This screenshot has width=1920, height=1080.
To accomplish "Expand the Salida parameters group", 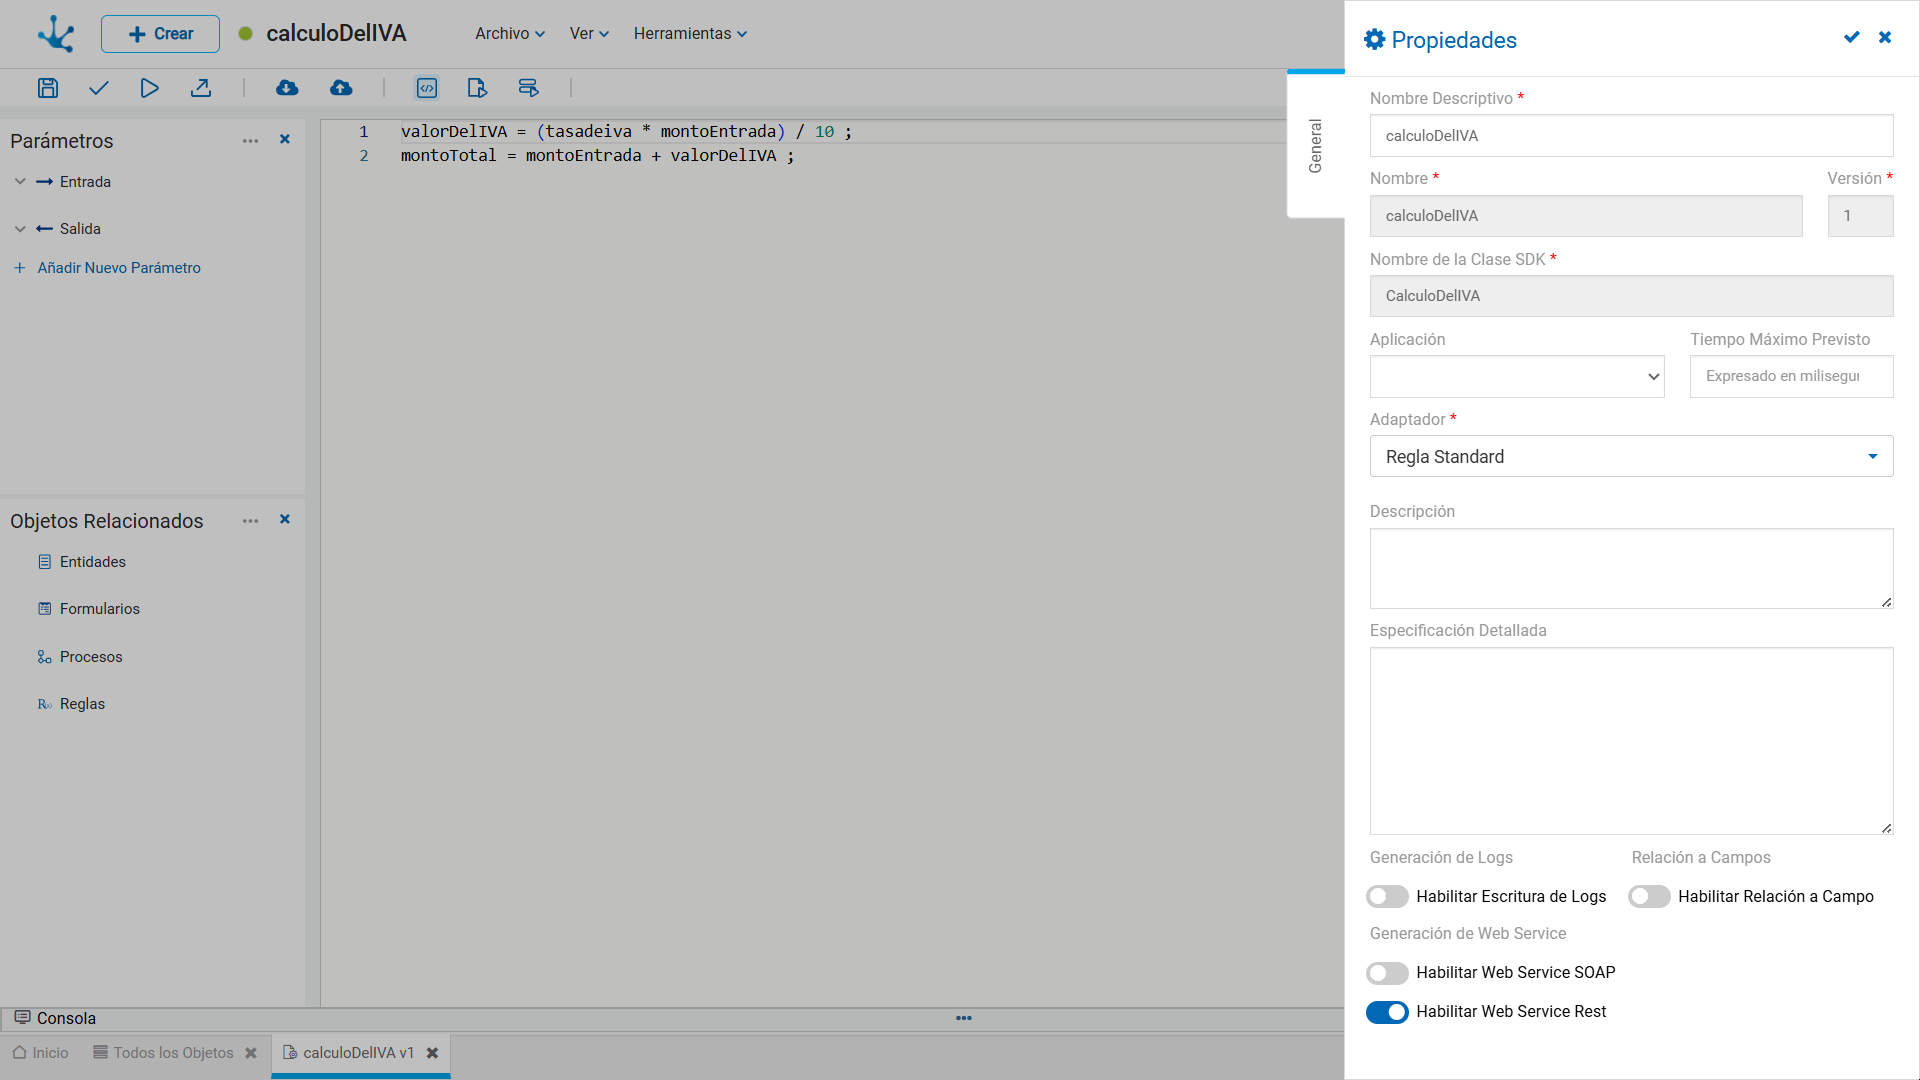I will (20, 229).
